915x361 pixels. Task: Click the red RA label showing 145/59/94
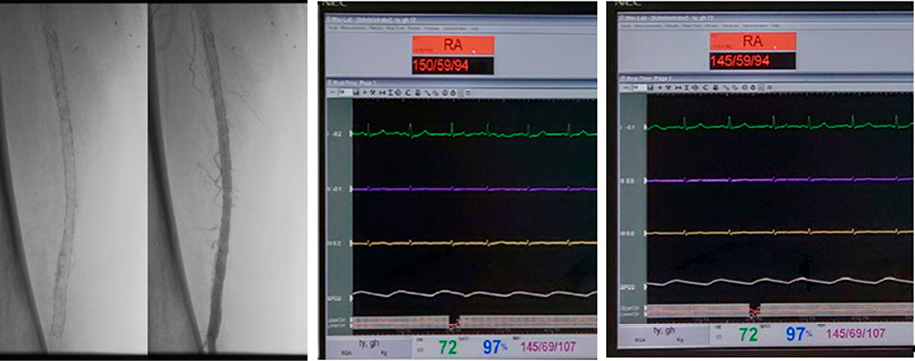[x=753, y=41]
